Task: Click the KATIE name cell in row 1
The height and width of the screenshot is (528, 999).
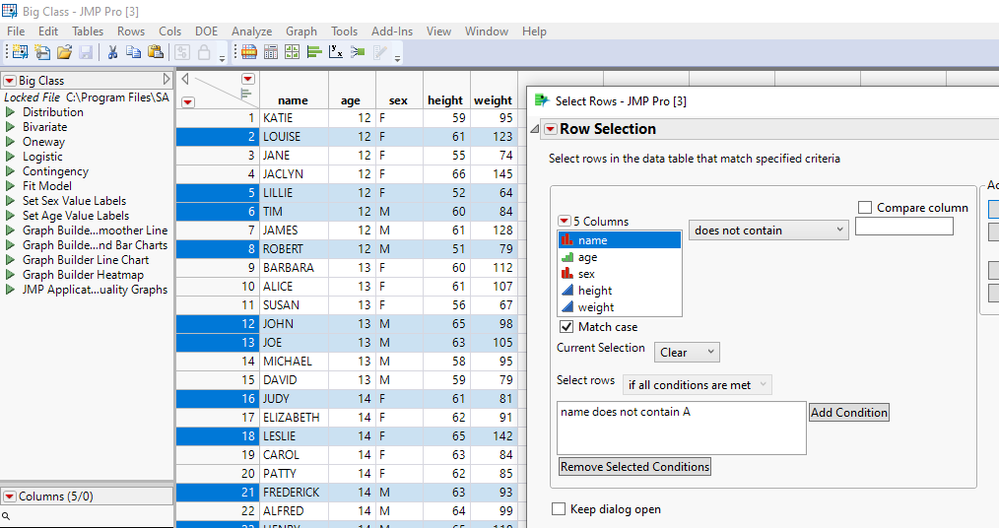Action: coord(294,118)
